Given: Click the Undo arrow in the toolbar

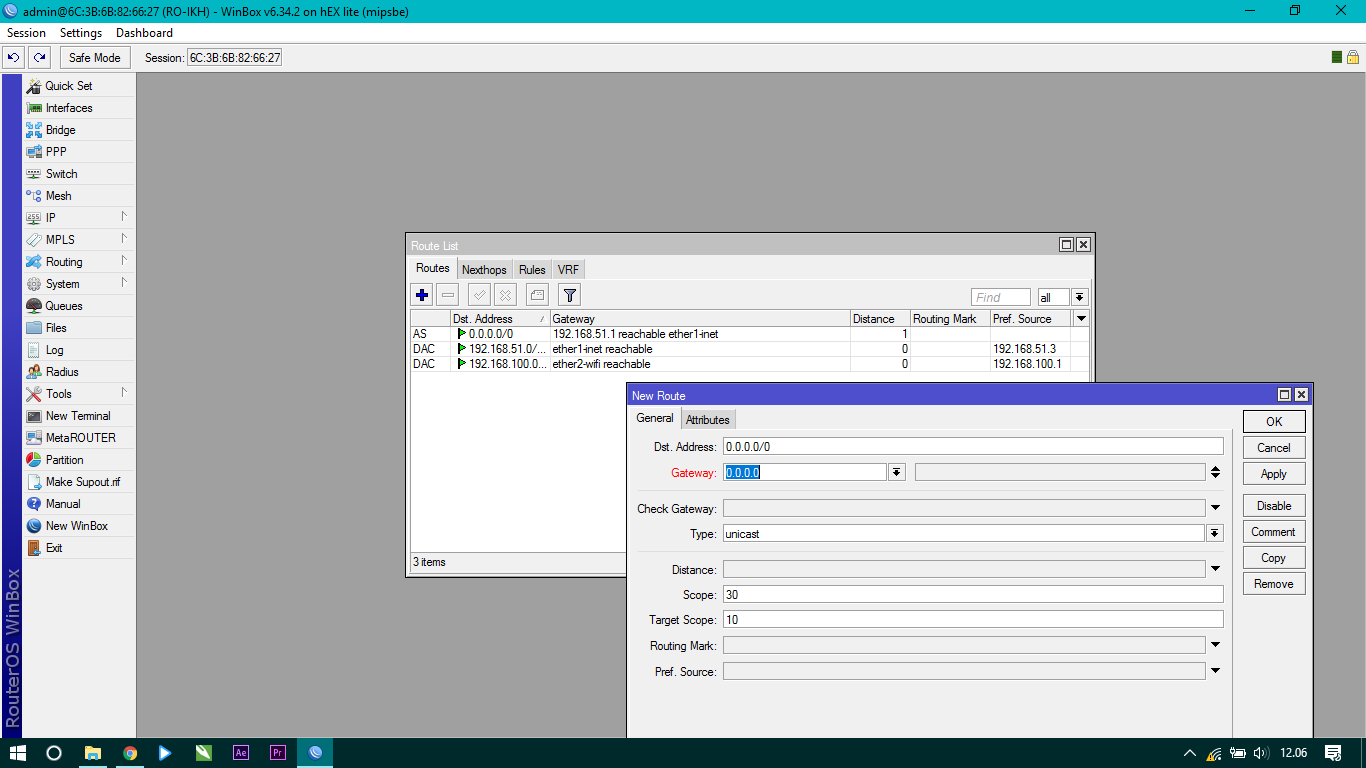Looking at the screenshot, I should 14,58.
